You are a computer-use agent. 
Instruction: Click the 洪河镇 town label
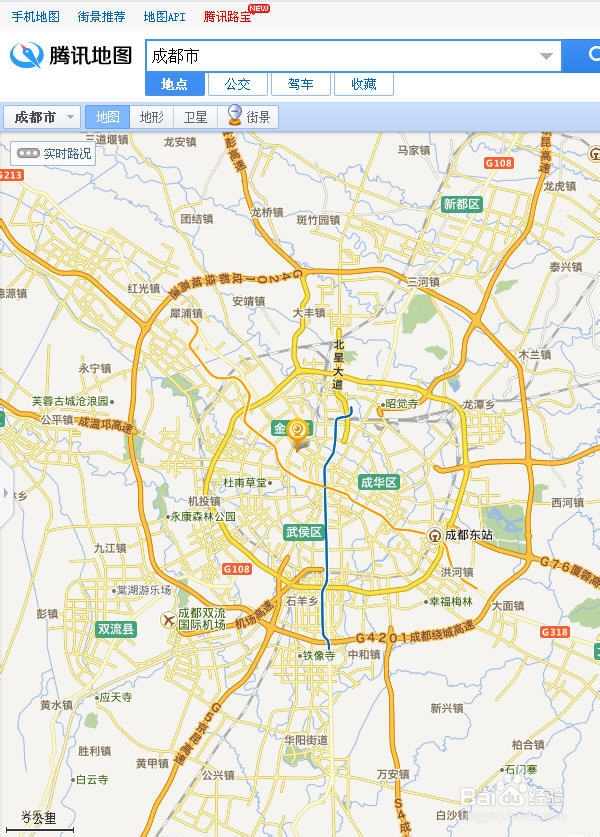[x=457, y=572]
